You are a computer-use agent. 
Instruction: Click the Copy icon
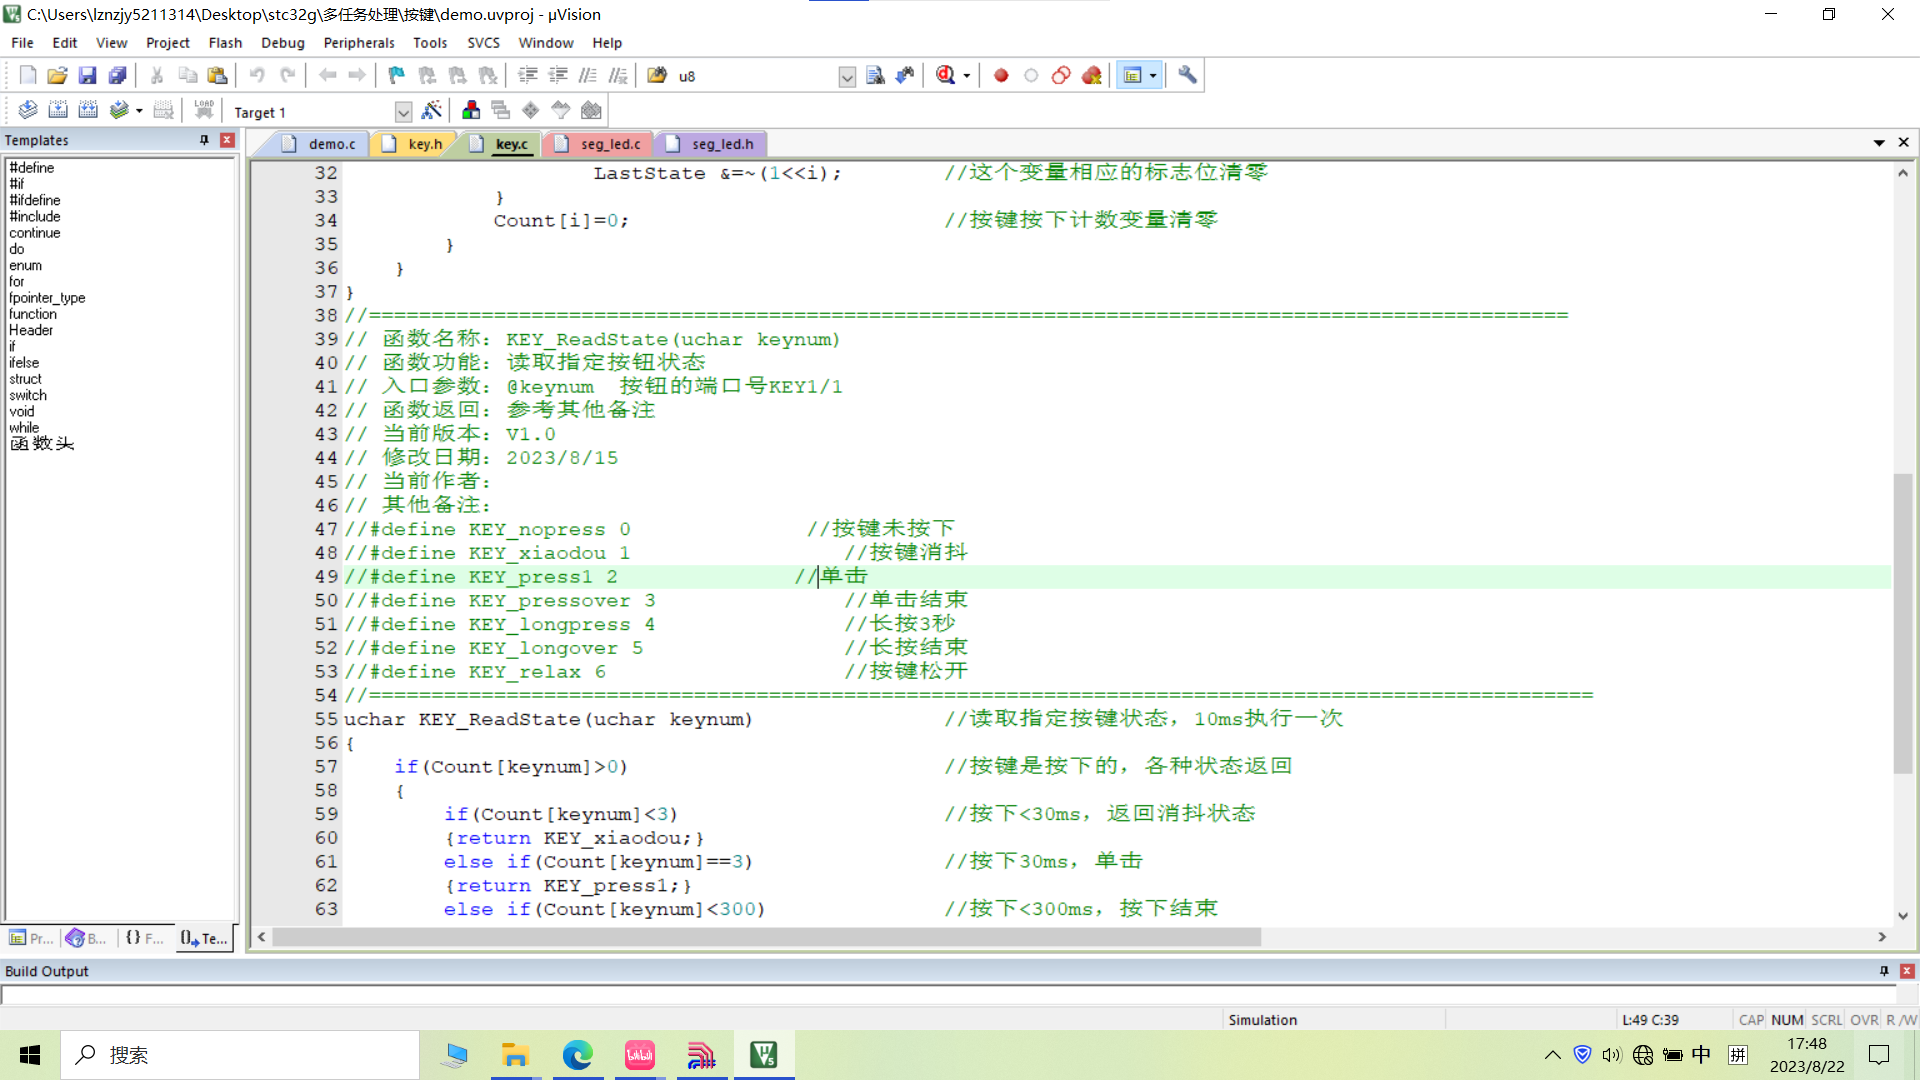click(187, 75)
